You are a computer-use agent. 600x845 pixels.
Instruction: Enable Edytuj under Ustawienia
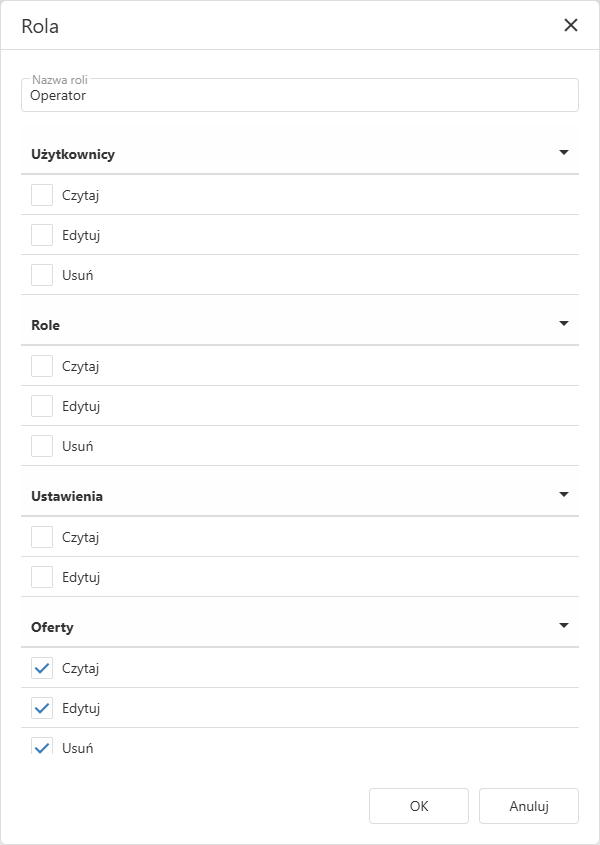click(x=42, y=577)
